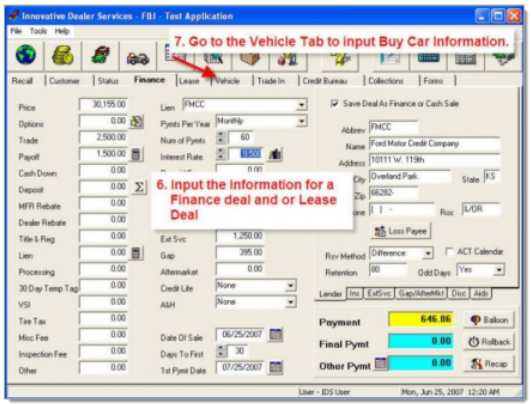
Task: Expand the Pymts Per Year dropdown
Action: click(301, 121)
